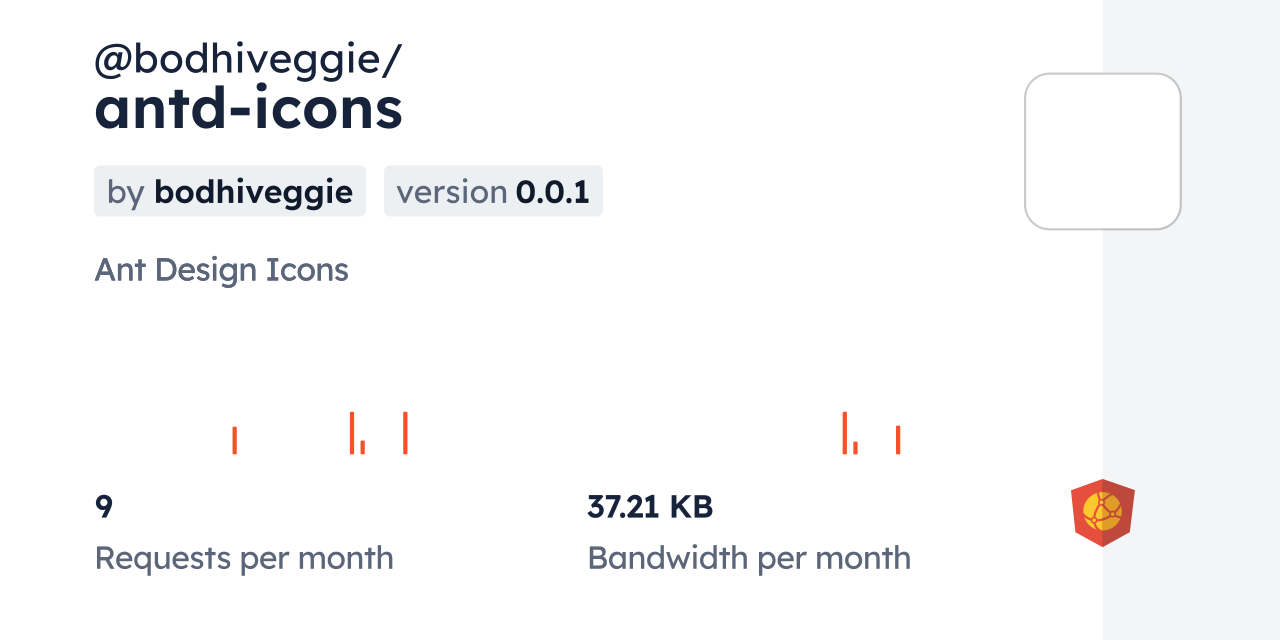Select the leftmost bar in requests chart

234,440
